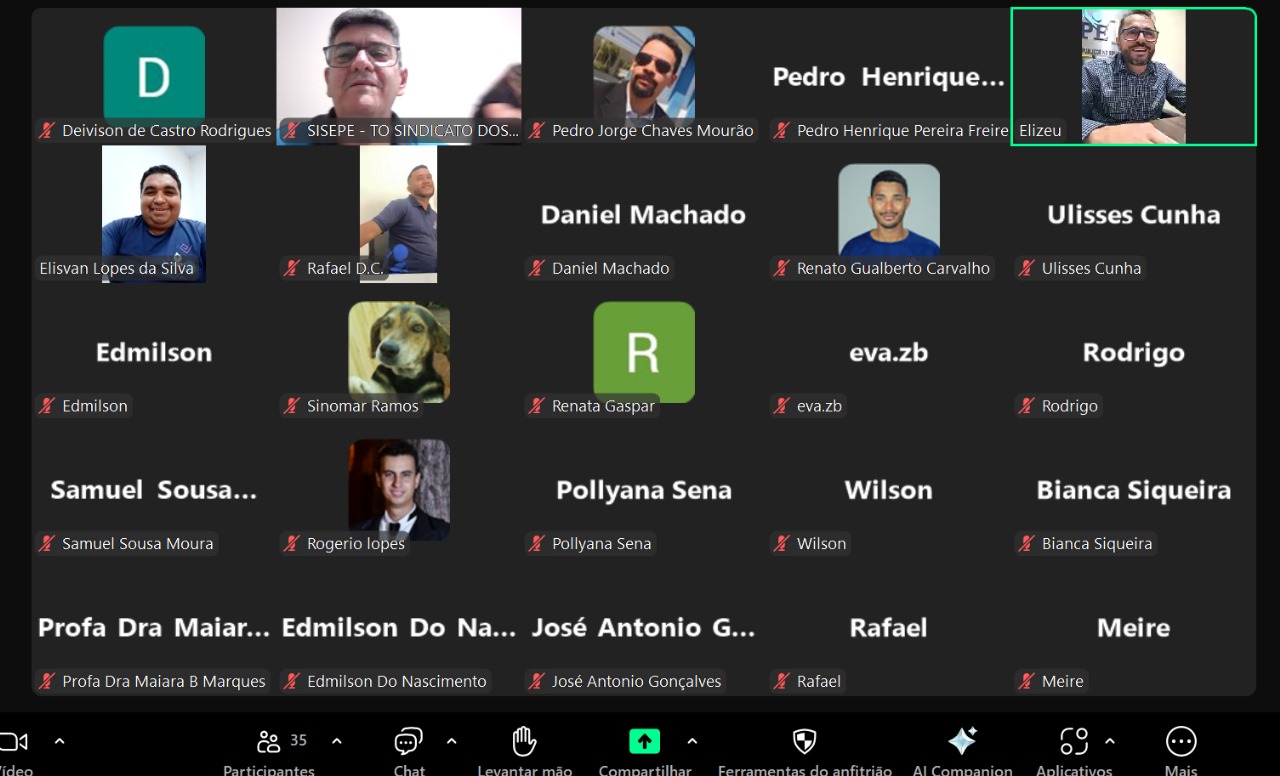Image resolution: width=1280 pixels, height=776 pixels.
Task: Open the Aplicativos icon
Action: (1073, 741)
